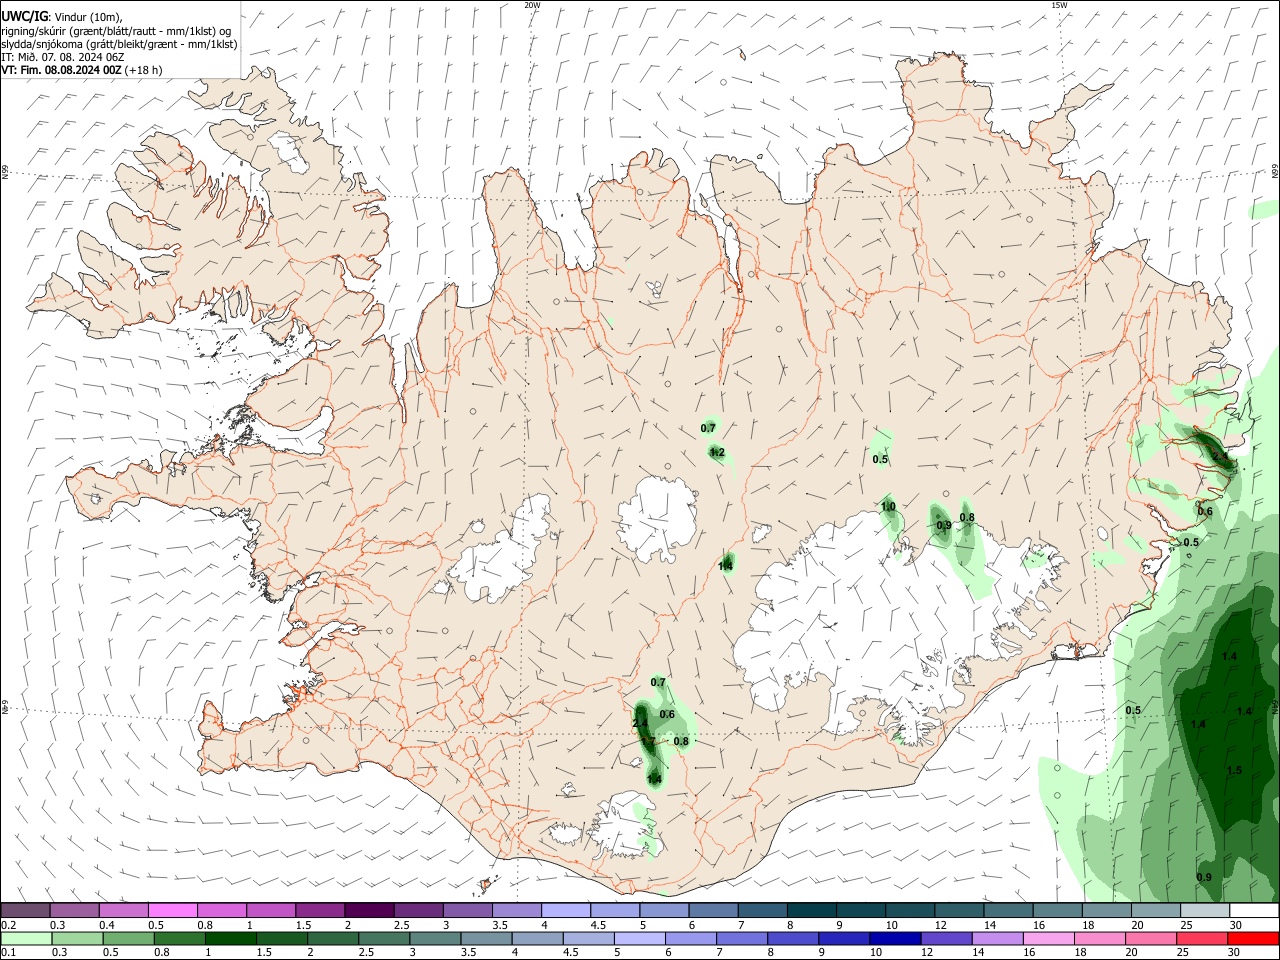Click the violet rain swatch between 12 and 14
Screen dimensions: 1280x960
[945, 939]
